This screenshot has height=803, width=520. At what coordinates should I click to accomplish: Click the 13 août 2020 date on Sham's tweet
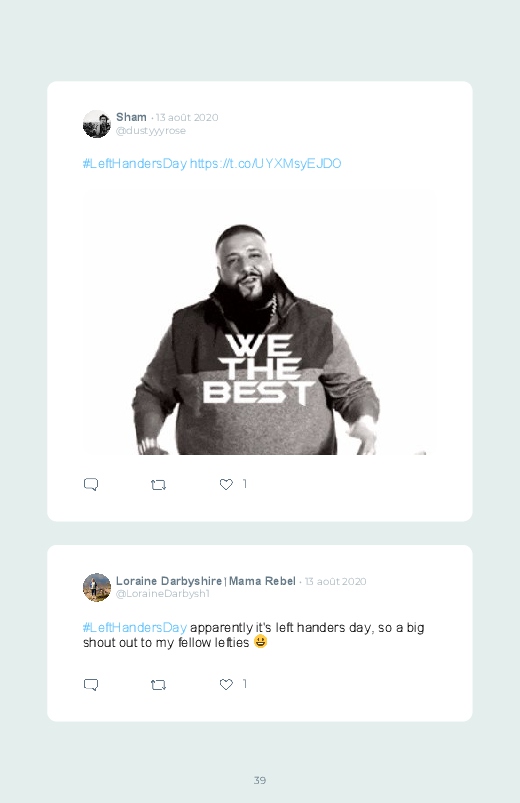pos(187,117)
